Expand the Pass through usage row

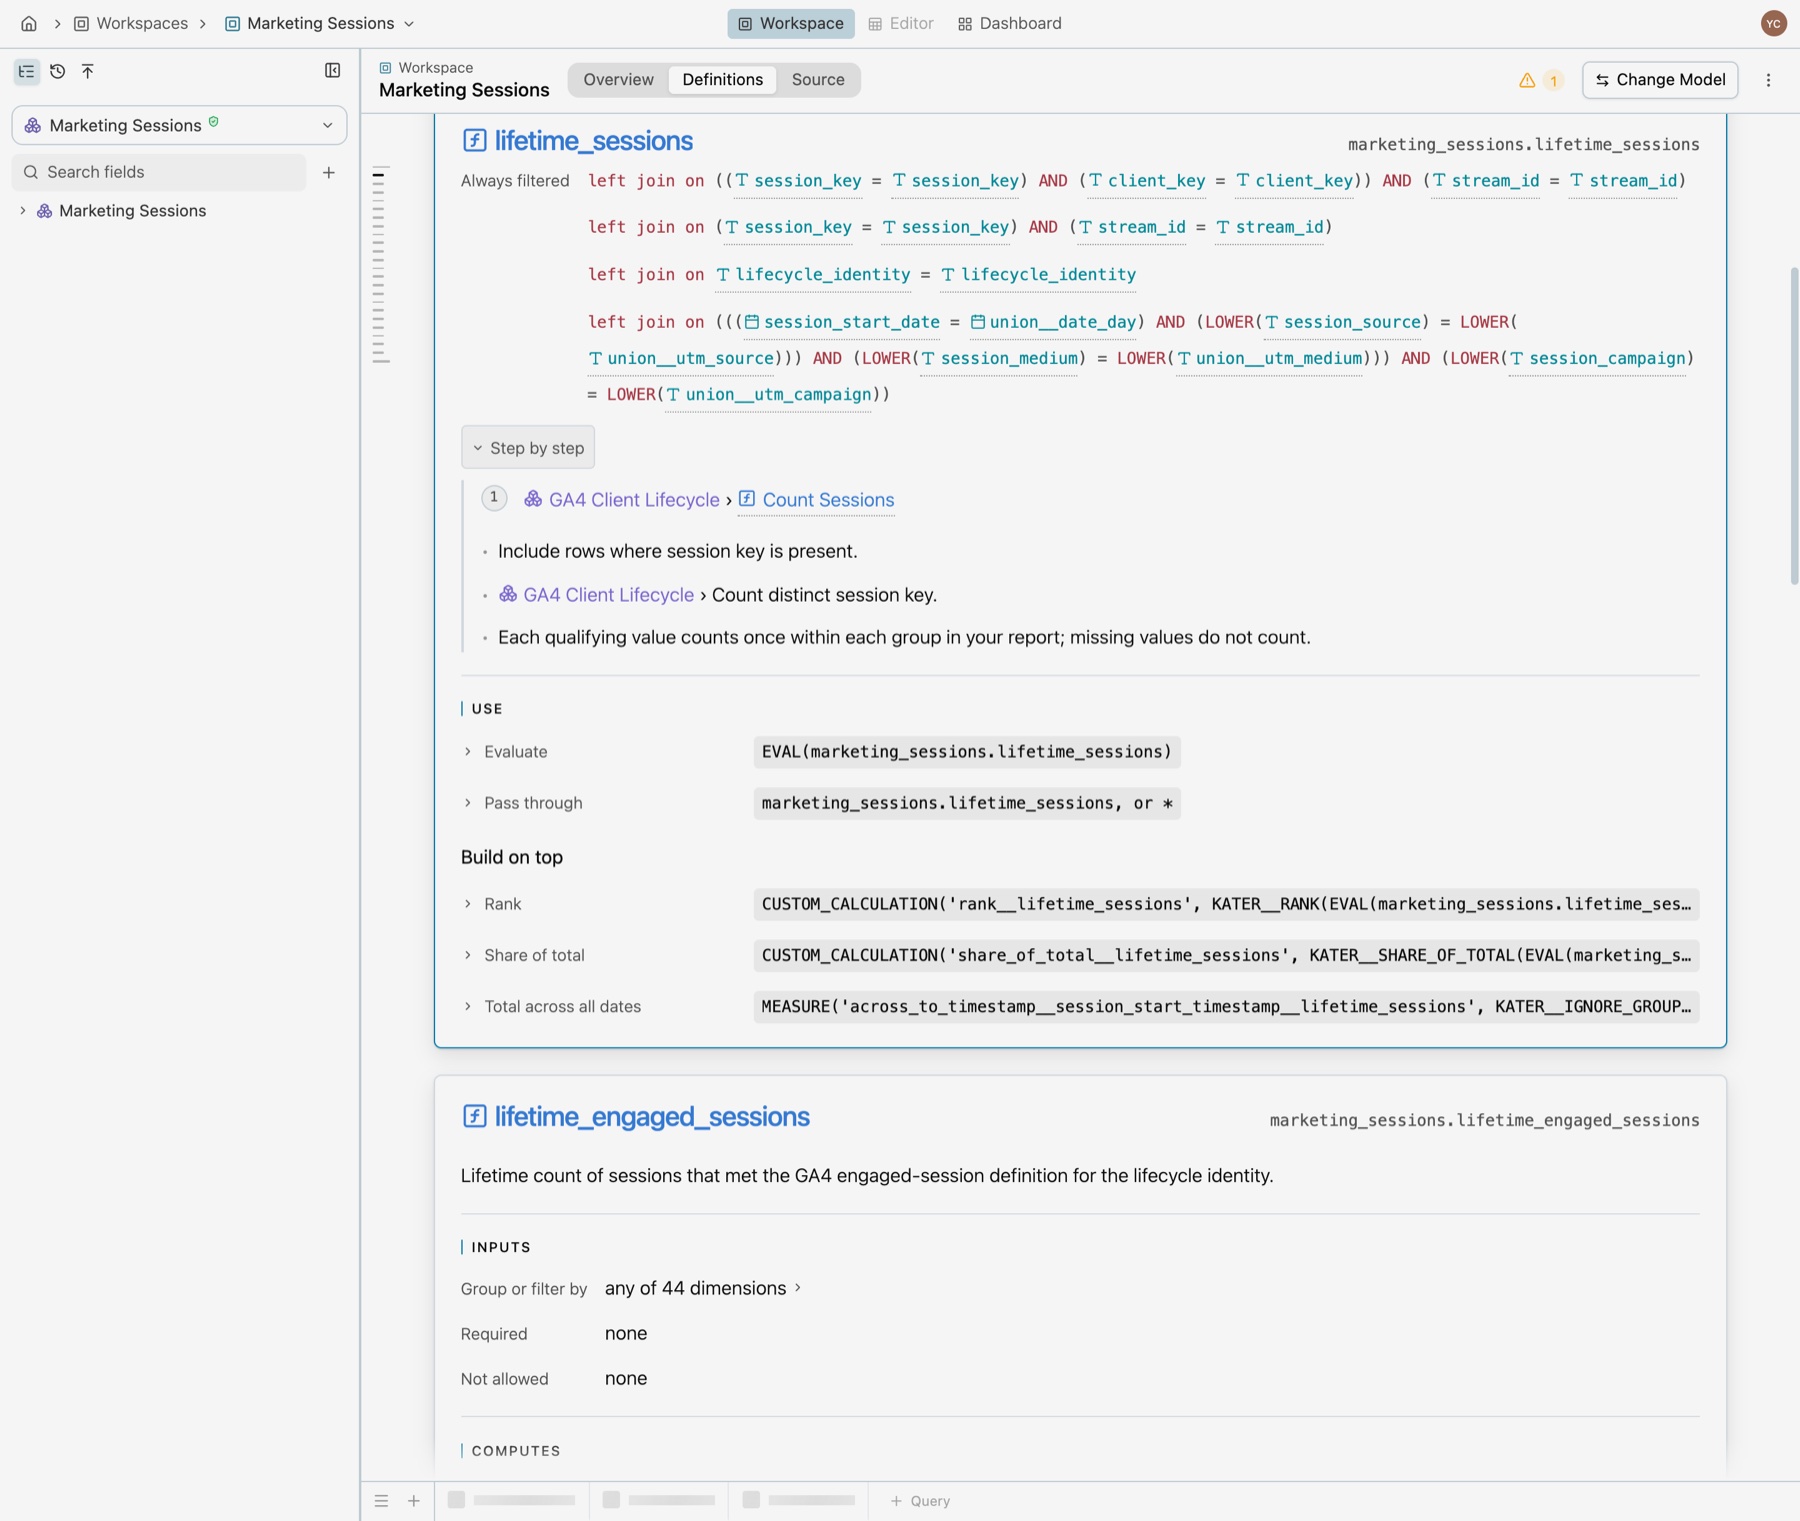[x=467, y=803]
